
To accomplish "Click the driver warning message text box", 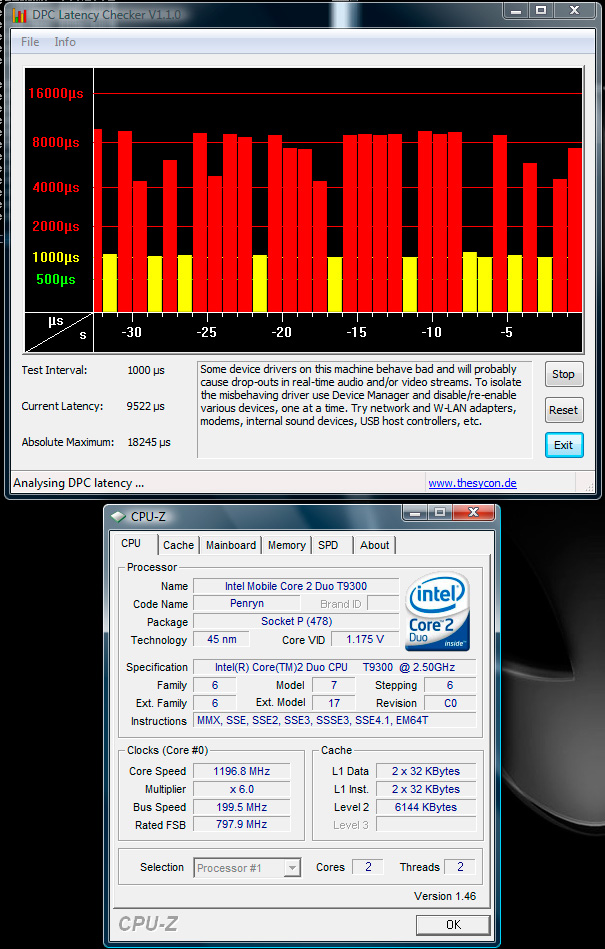I will click(x=365, y=410).
